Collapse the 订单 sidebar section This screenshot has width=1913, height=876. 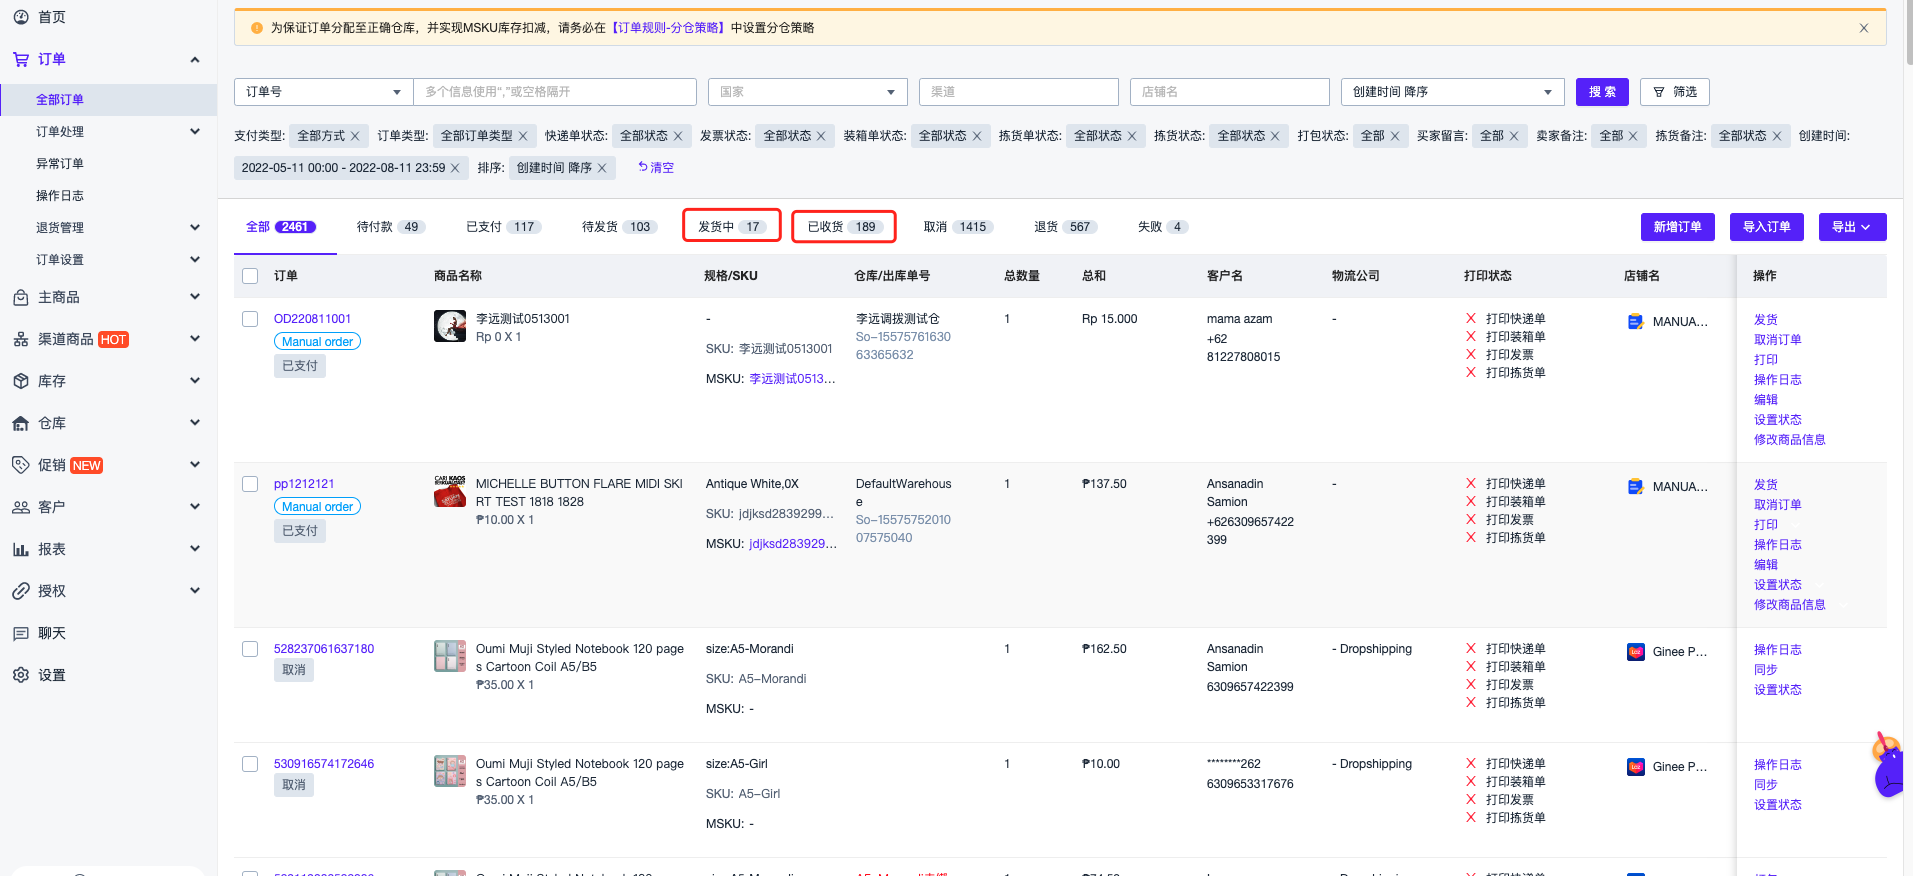point(195,60)
